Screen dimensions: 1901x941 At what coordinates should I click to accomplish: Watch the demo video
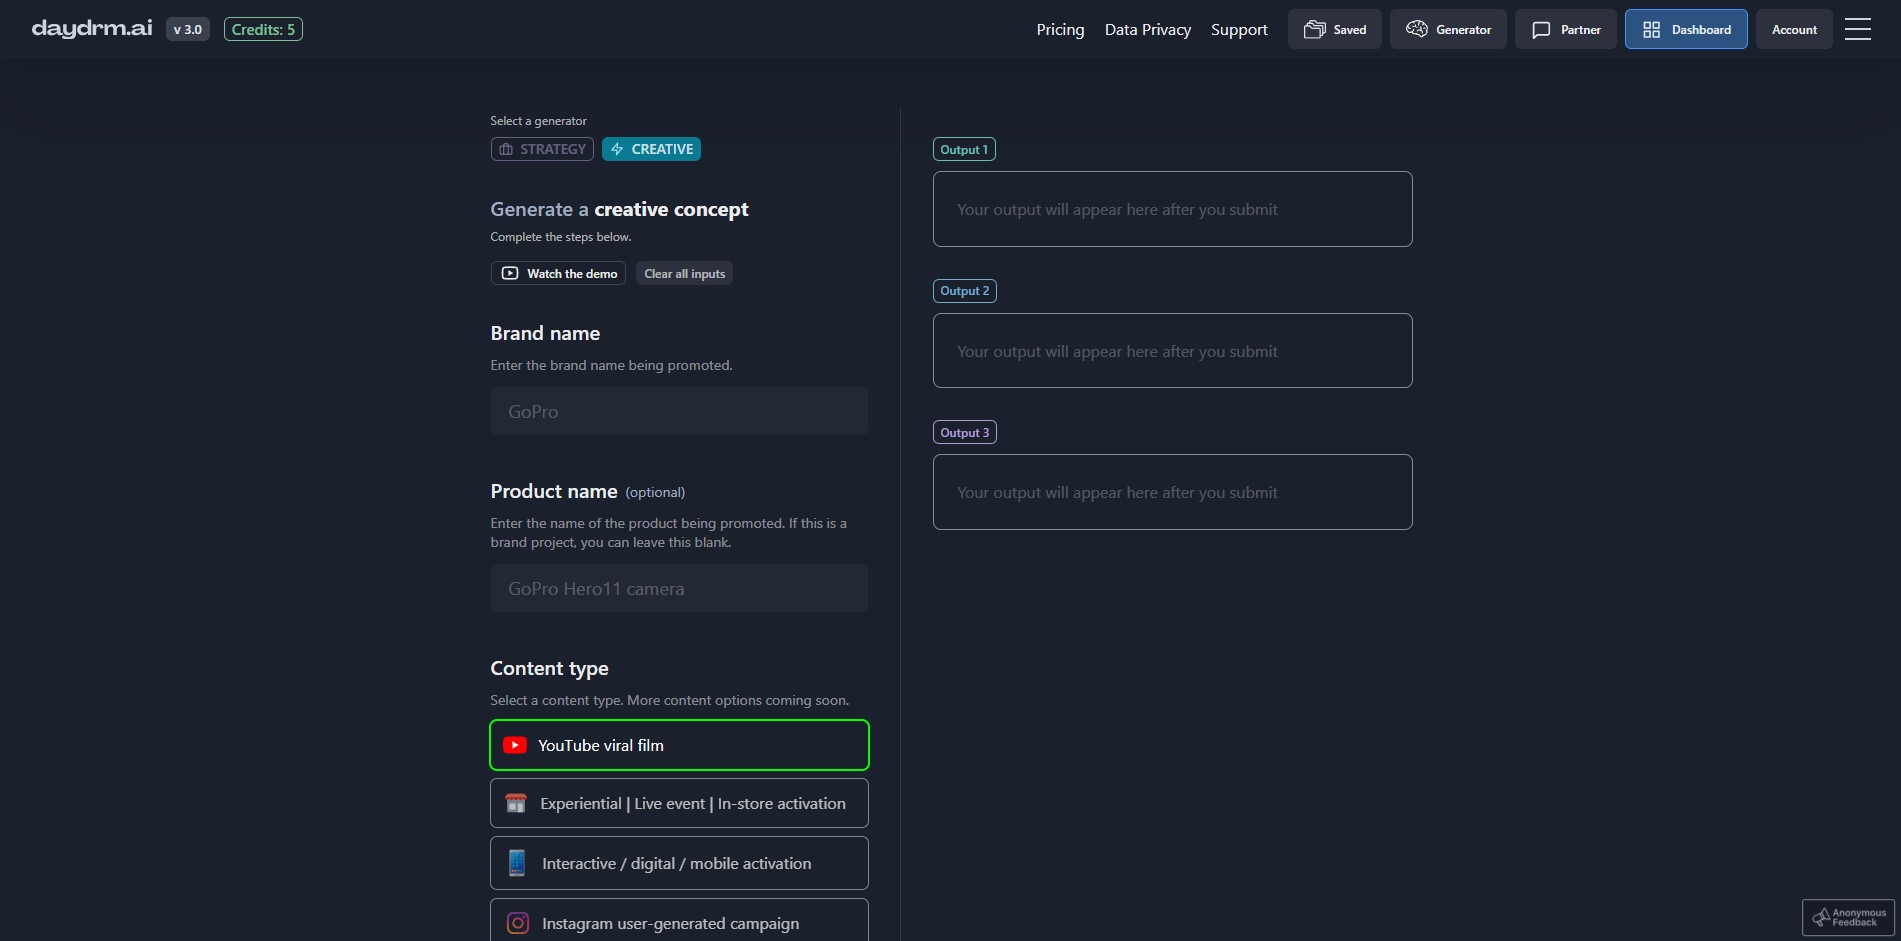click(x=558, y=273)
